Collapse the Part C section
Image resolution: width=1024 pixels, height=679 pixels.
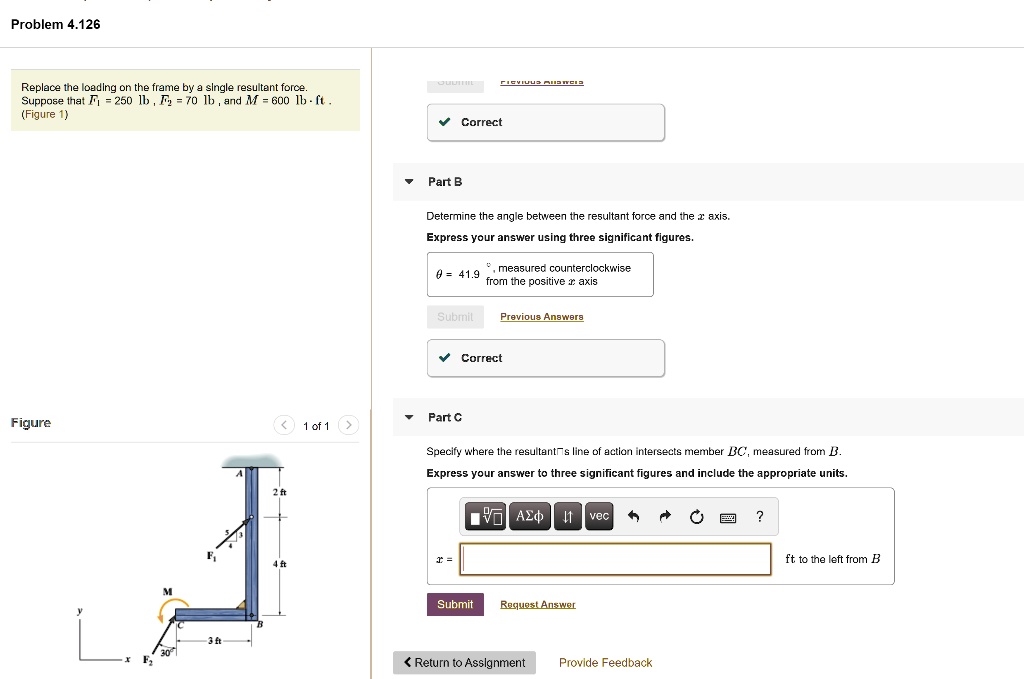[409, 417]
